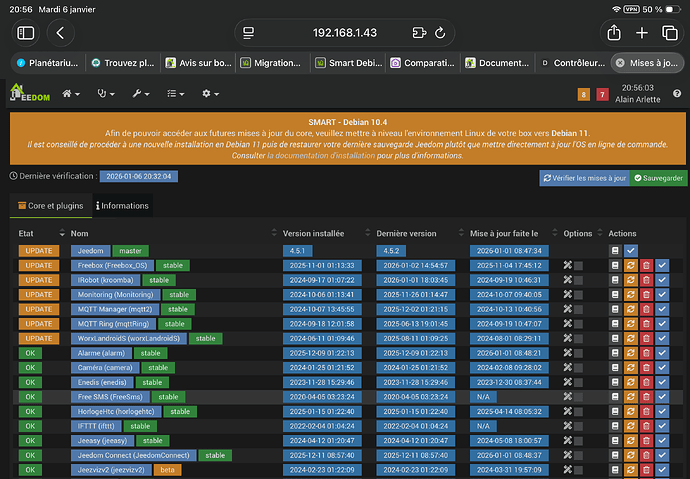
Task: Refresh the IRobot plugin with orange update icon
Action: point(631,280)
